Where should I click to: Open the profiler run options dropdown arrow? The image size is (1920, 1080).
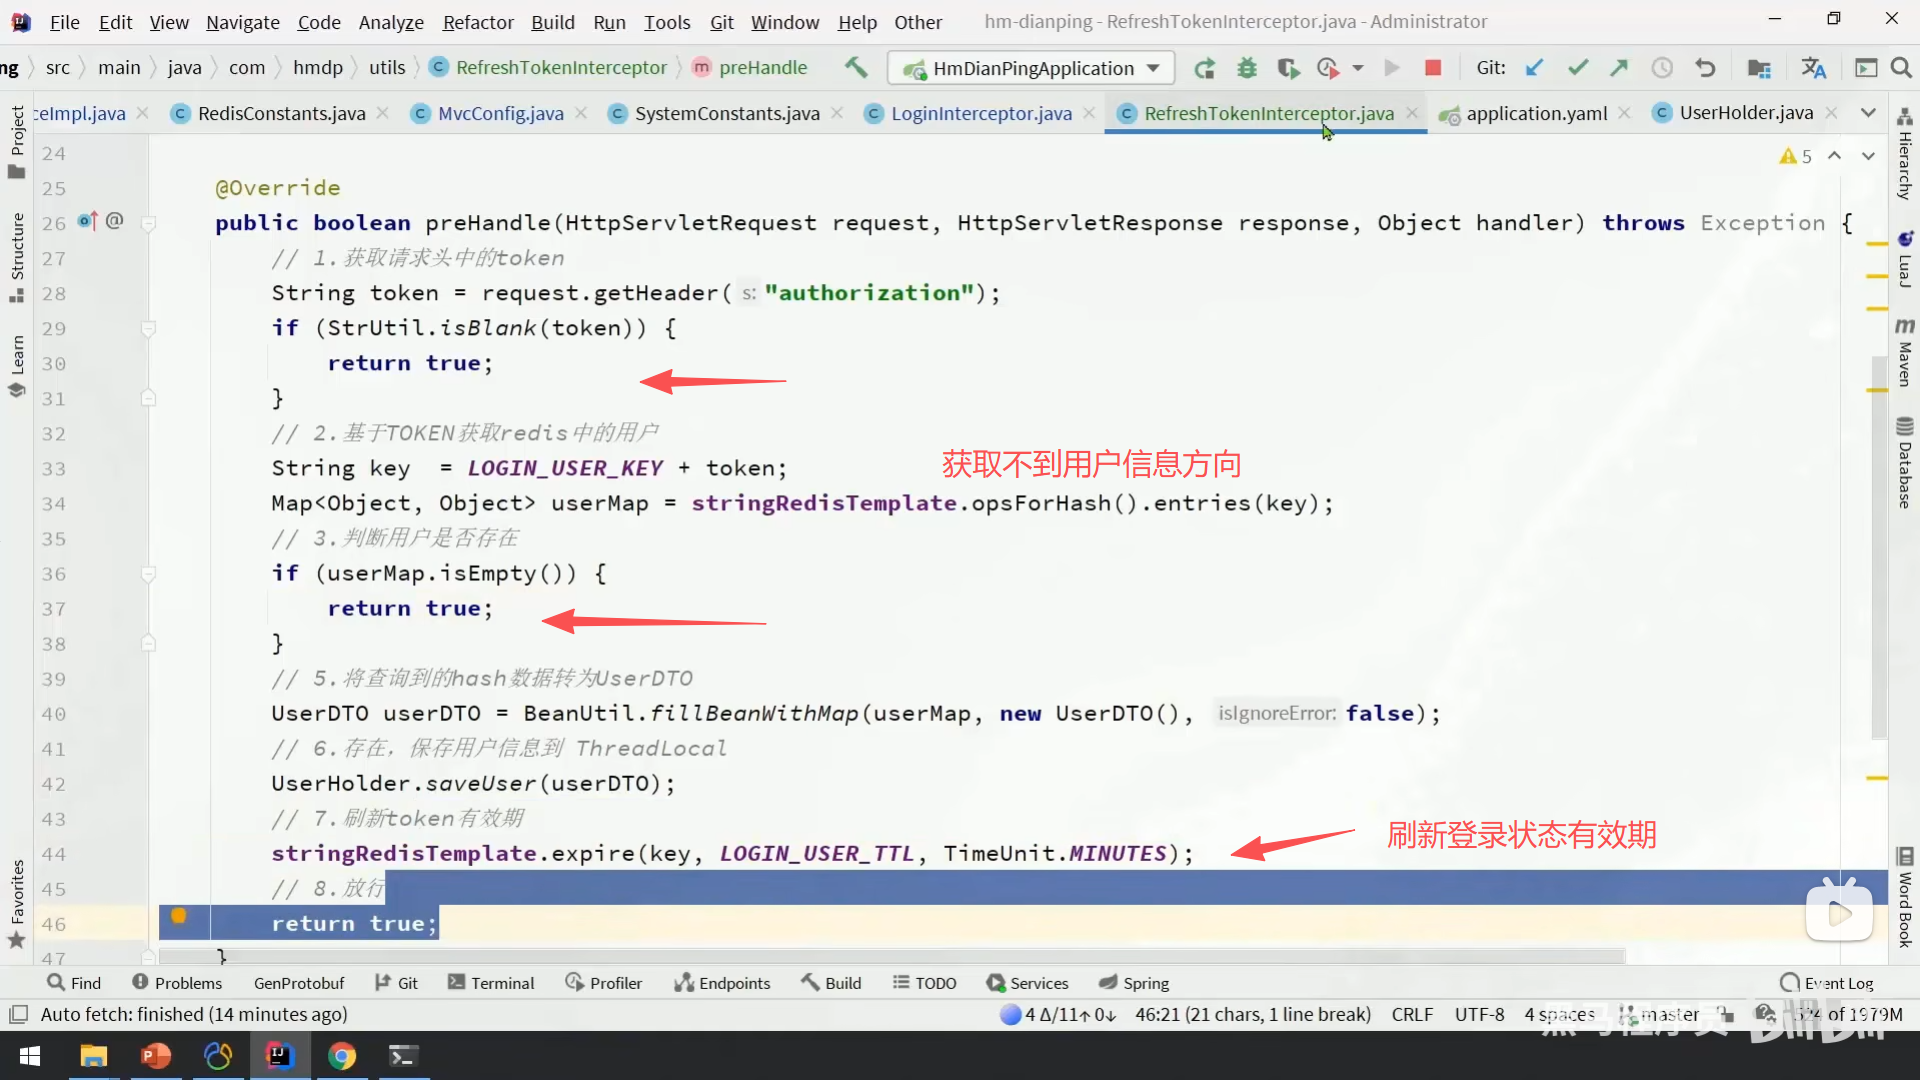click(x=1357, y=68)
